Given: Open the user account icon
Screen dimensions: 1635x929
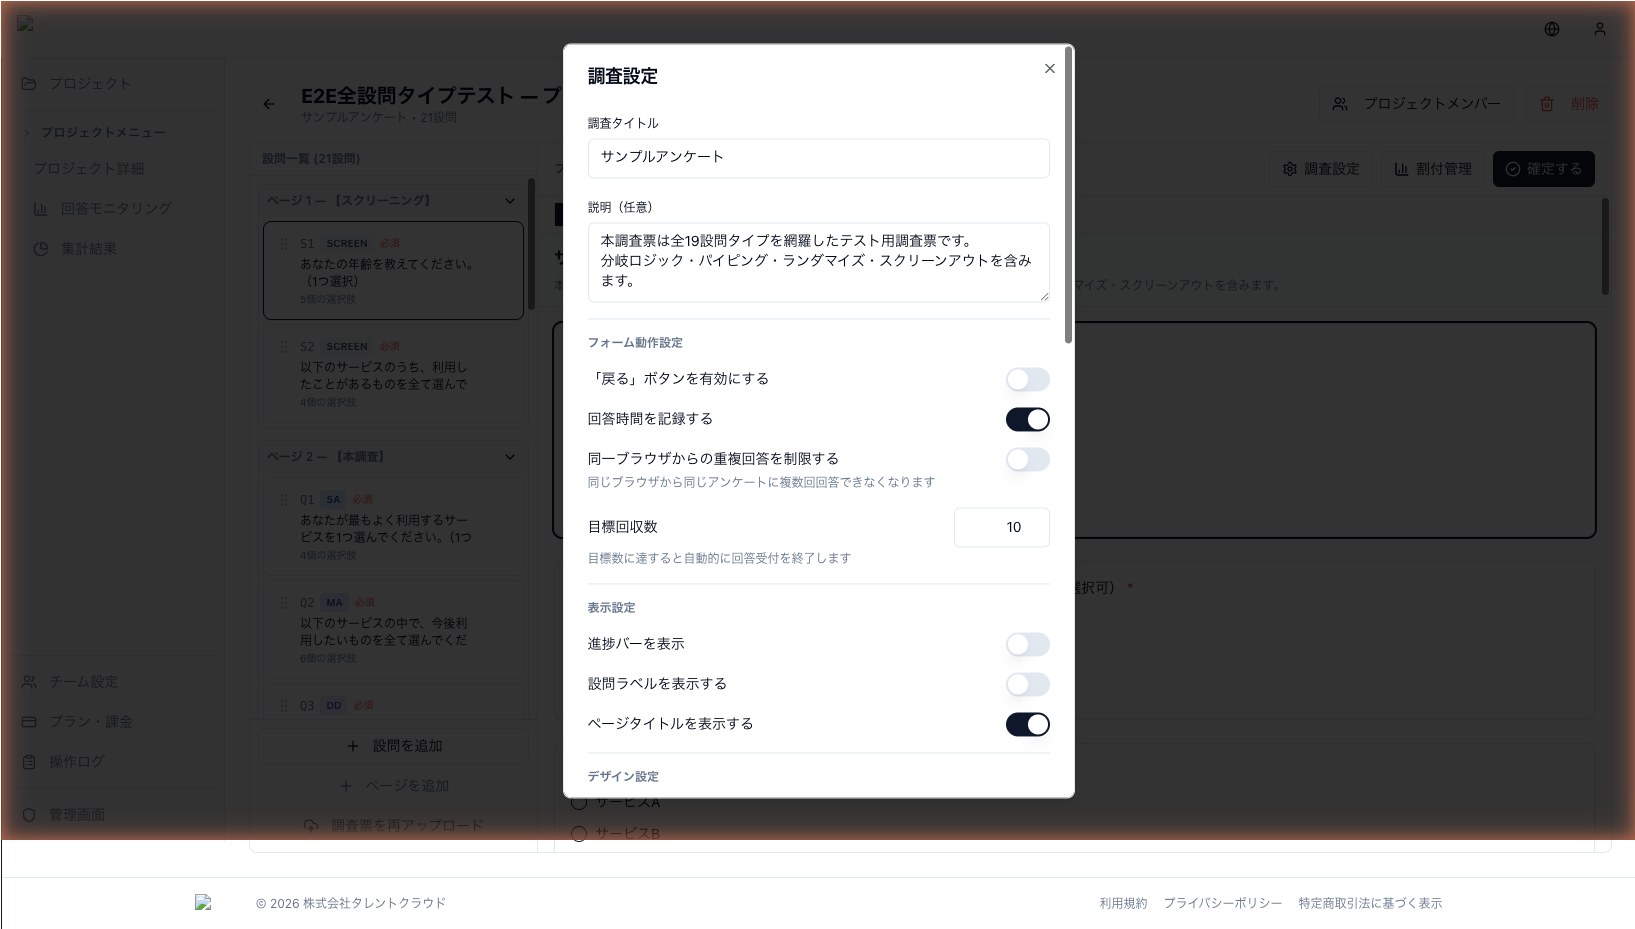Looking at the screenshot, I should (x=1599, y=30).
